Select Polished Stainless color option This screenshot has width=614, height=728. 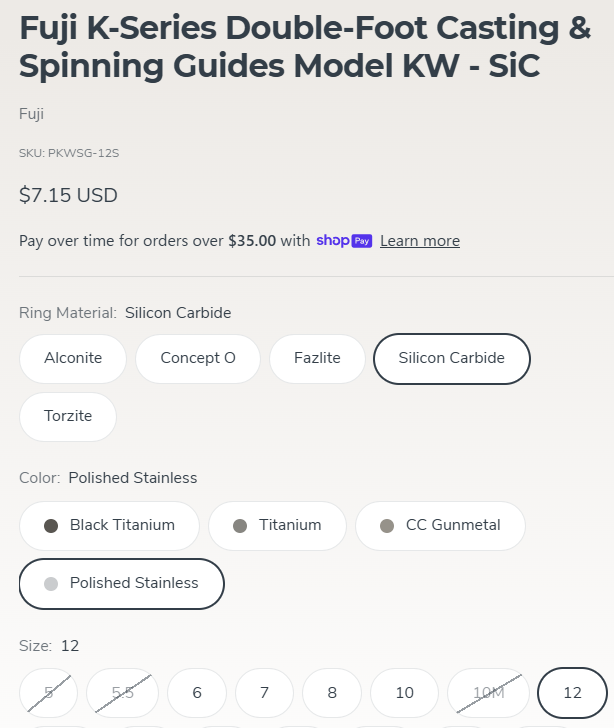[x=122, y=584]
